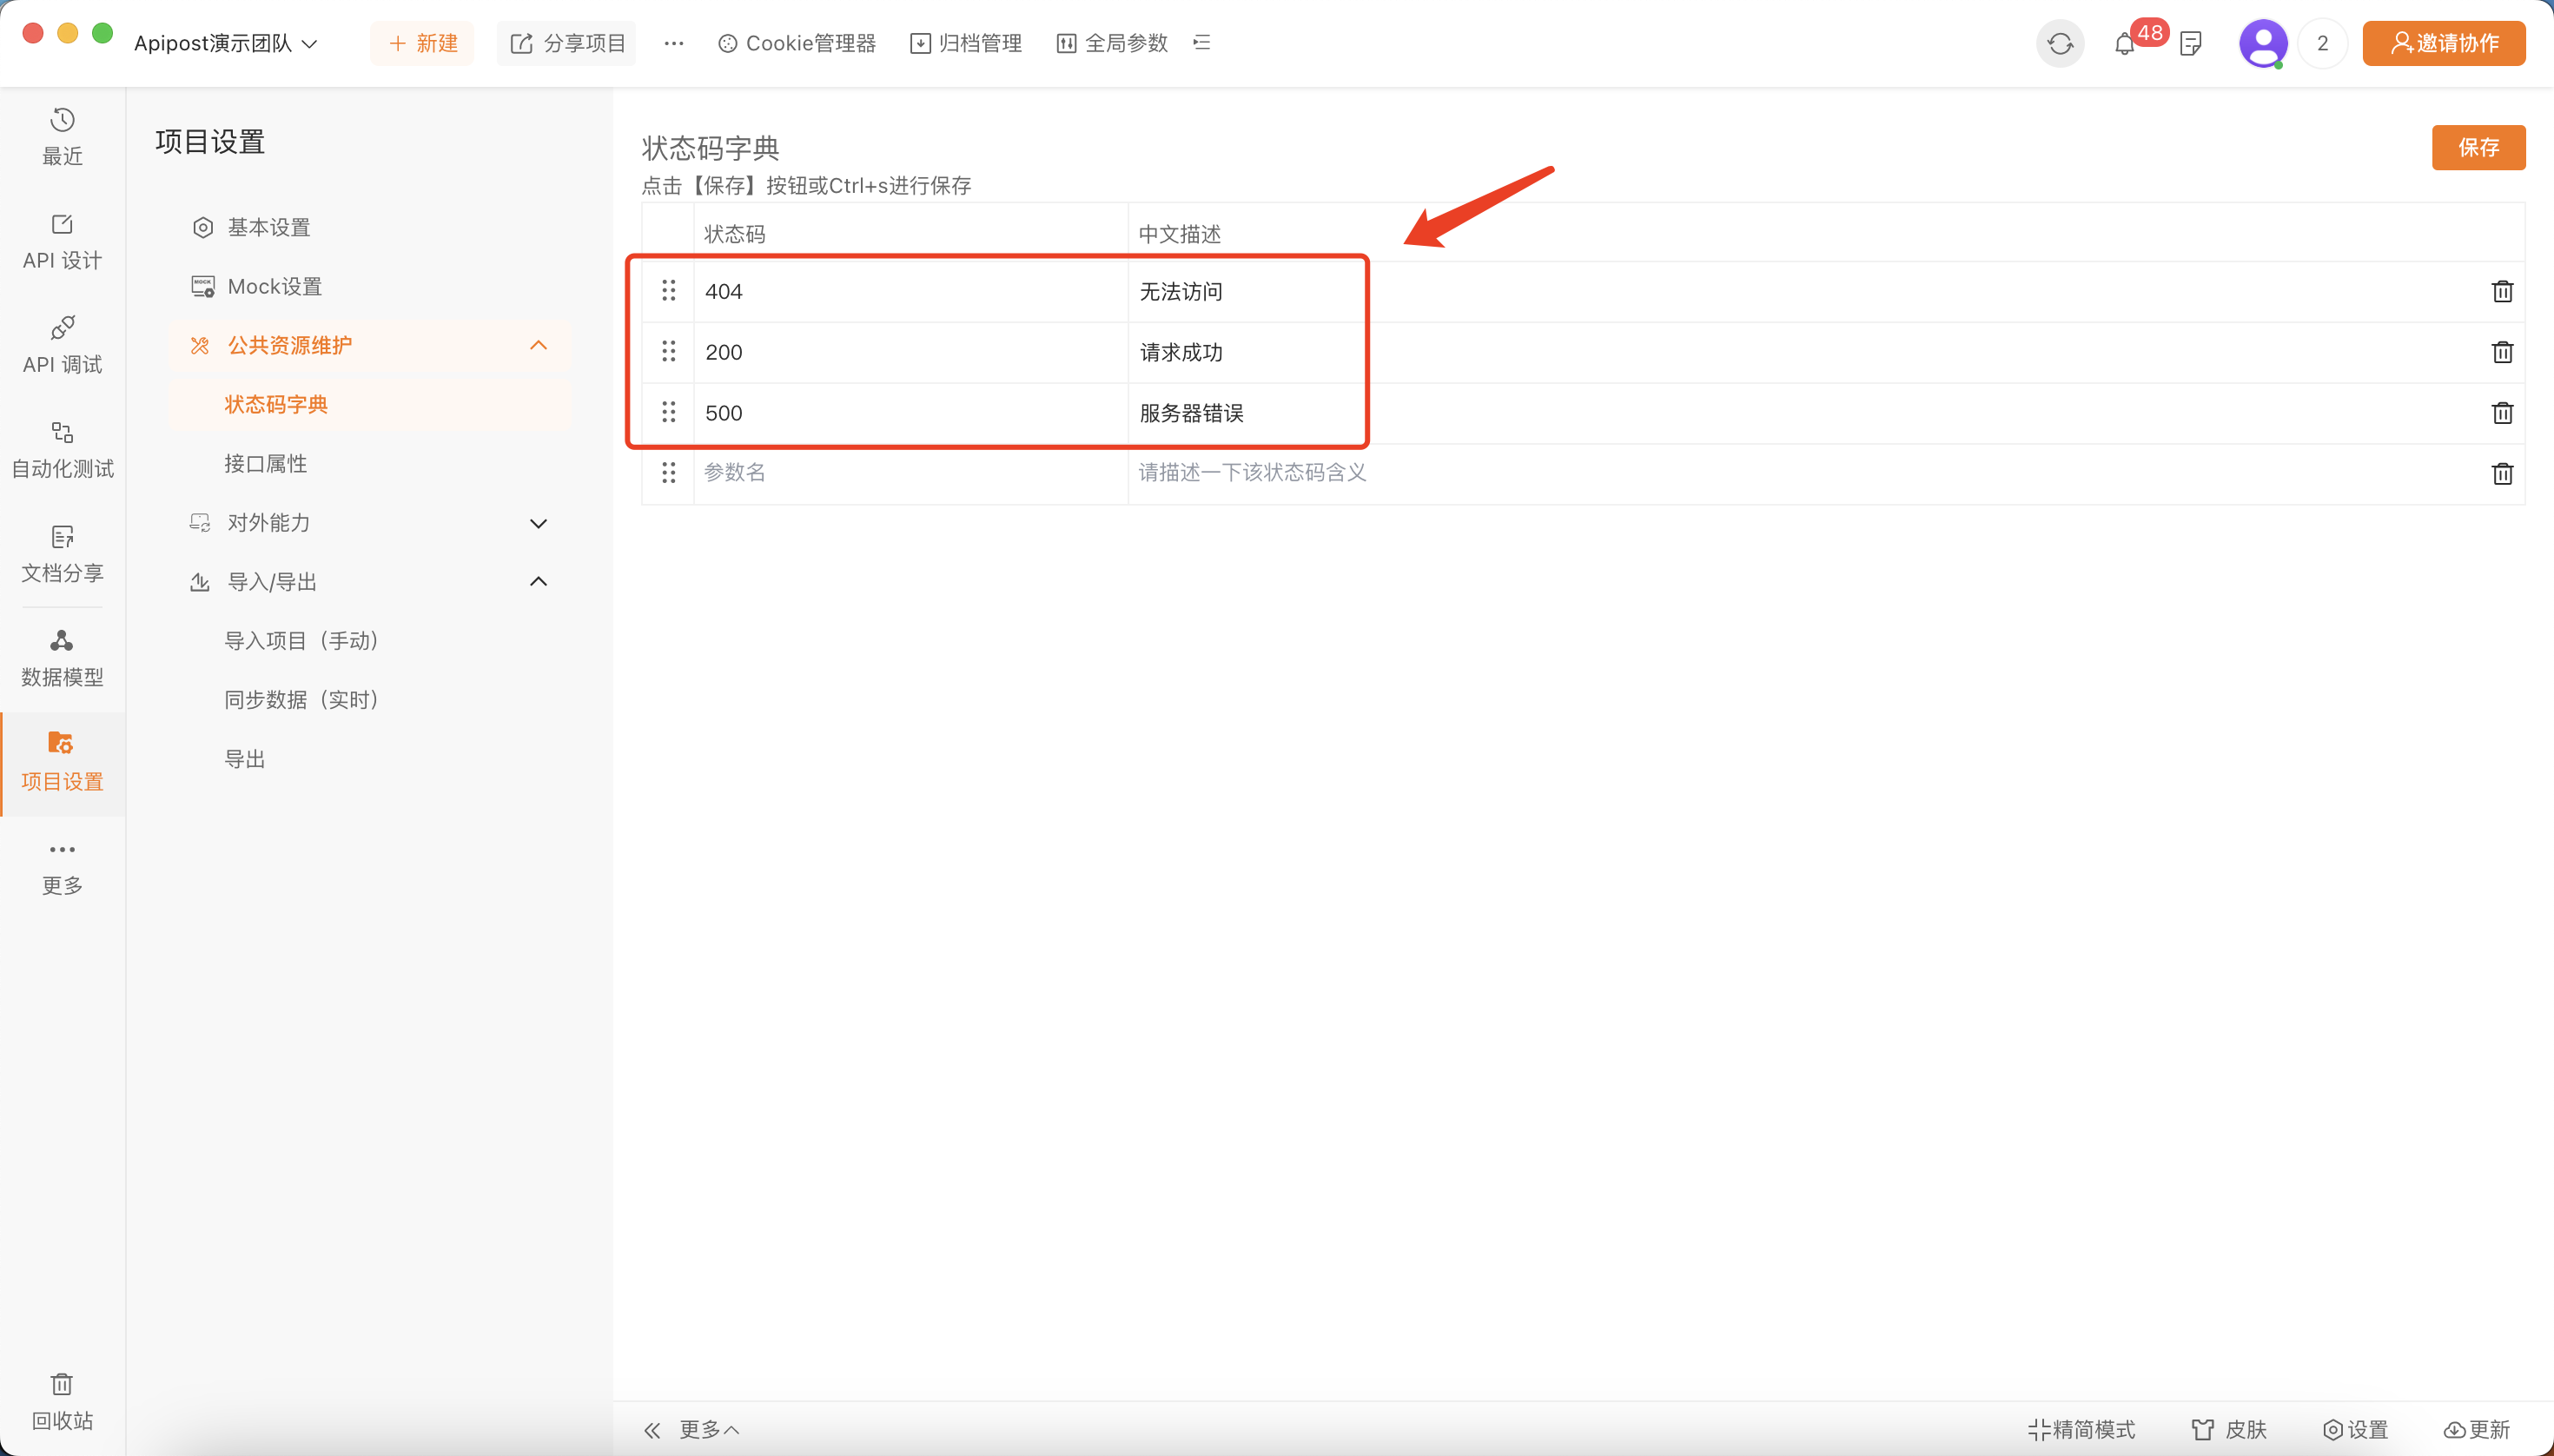Click the sync refresh icon
The width and height of the screenshot is (2554, 1456).
2060,43
